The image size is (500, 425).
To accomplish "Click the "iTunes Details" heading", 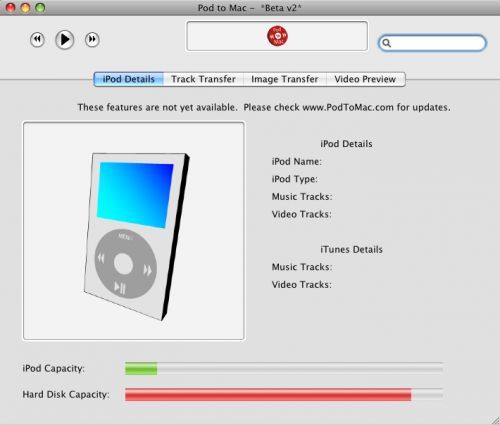I will [x=351, y=249].
